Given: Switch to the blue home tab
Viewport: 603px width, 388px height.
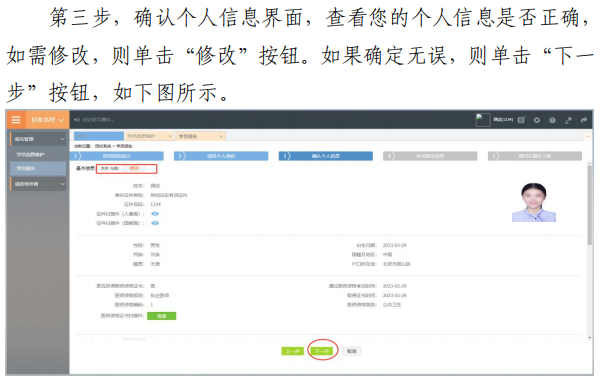Looking at the screenshot, I should [99, 136].
